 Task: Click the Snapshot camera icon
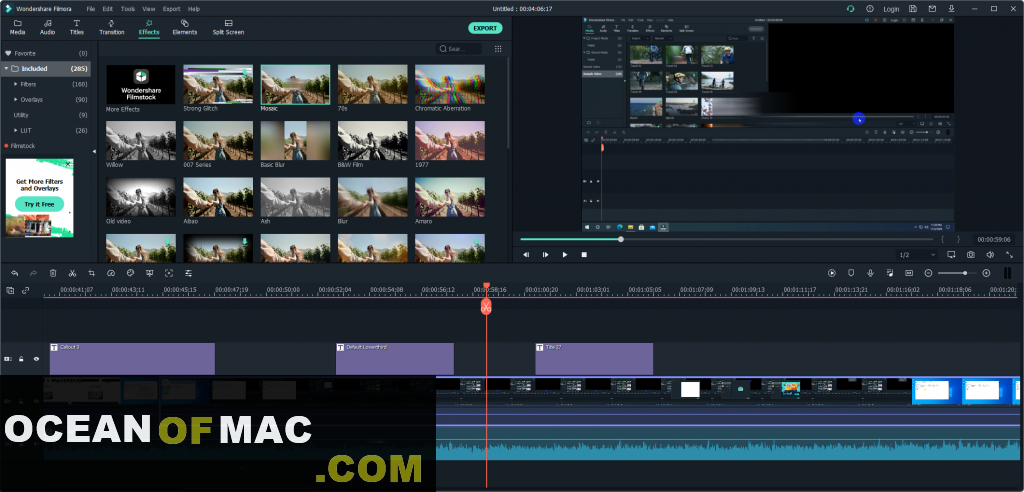[971, 255]
